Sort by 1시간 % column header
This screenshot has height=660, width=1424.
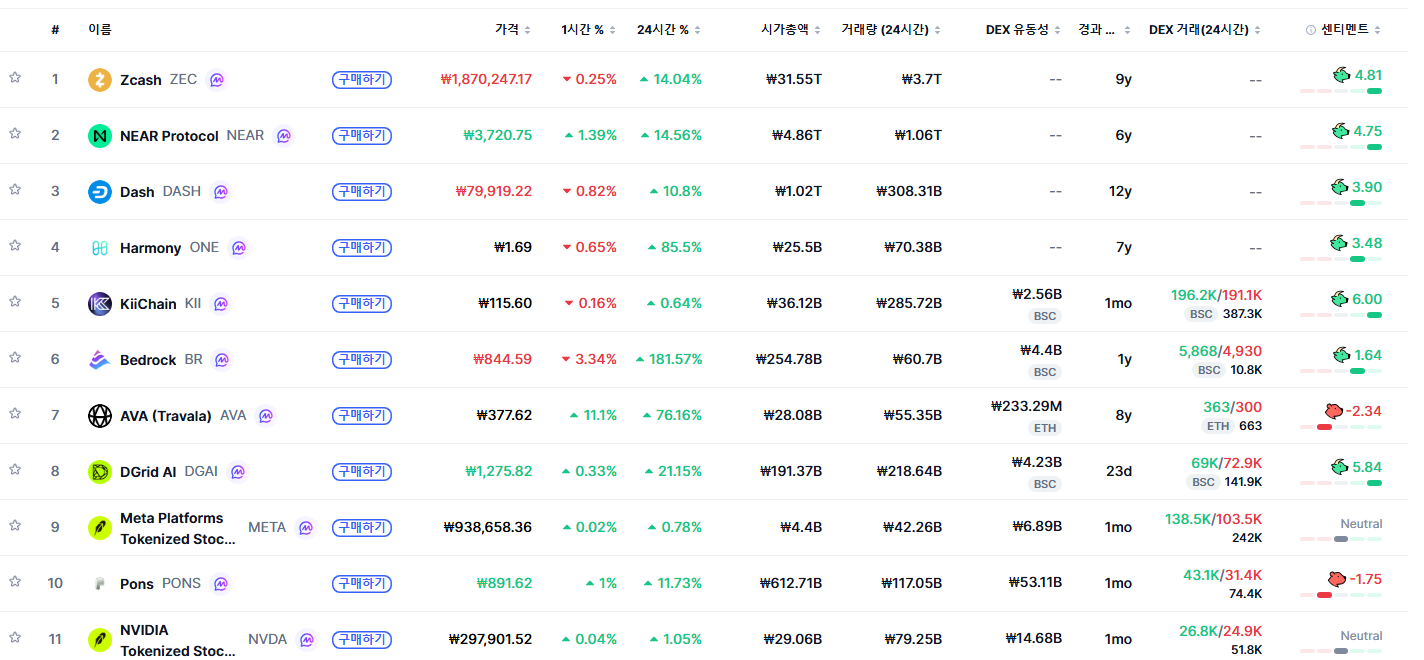point(589,30)
